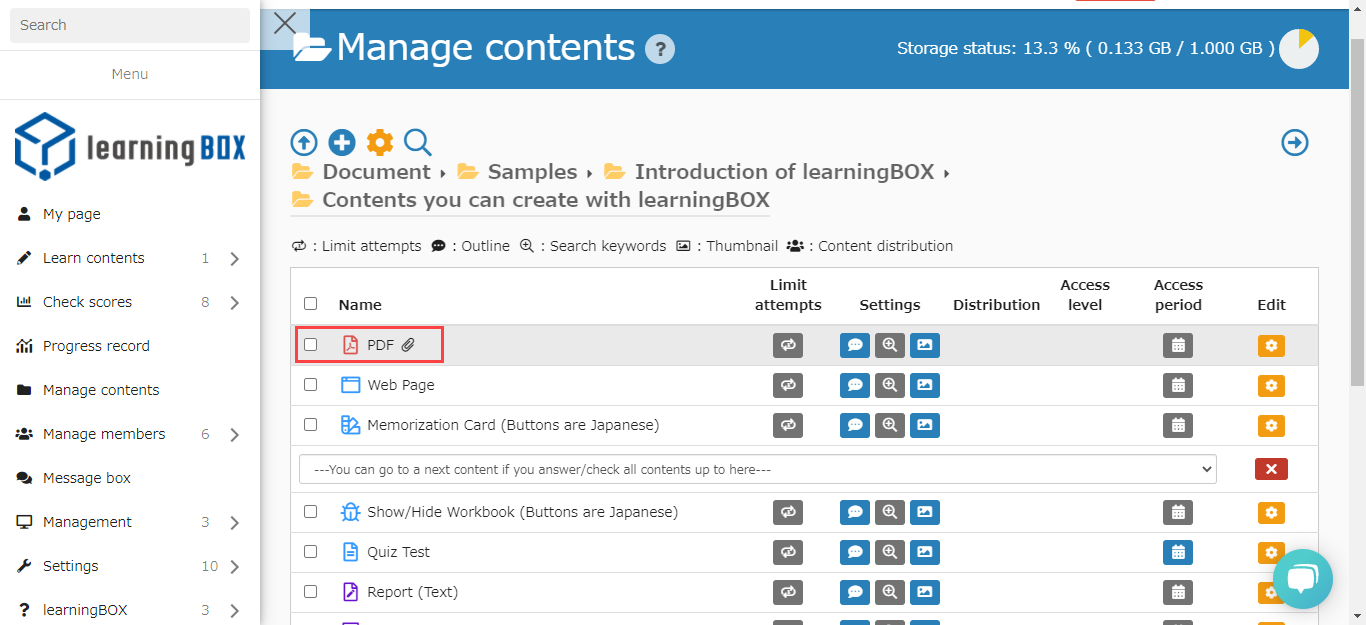Image resolution: width=1366 pixels, height=625 pixels.
Task: Open the content restriction dropdown
Action: (757, 469)
